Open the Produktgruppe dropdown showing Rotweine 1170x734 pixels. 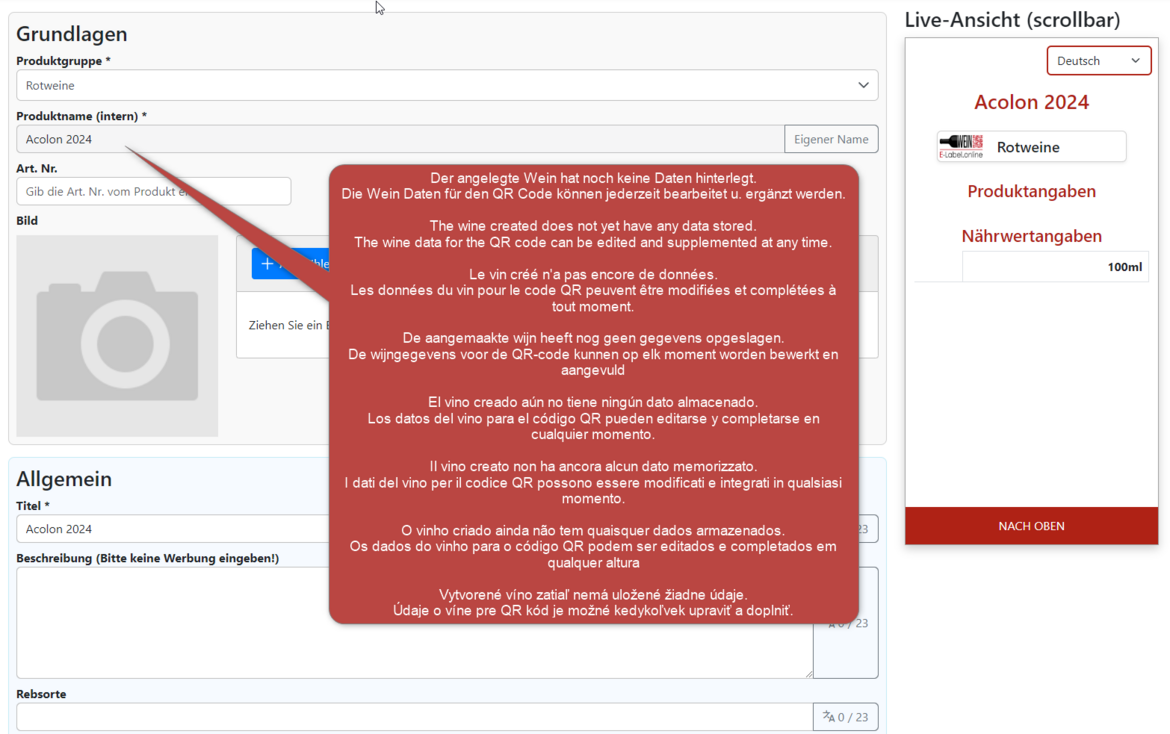pos(447,85)
